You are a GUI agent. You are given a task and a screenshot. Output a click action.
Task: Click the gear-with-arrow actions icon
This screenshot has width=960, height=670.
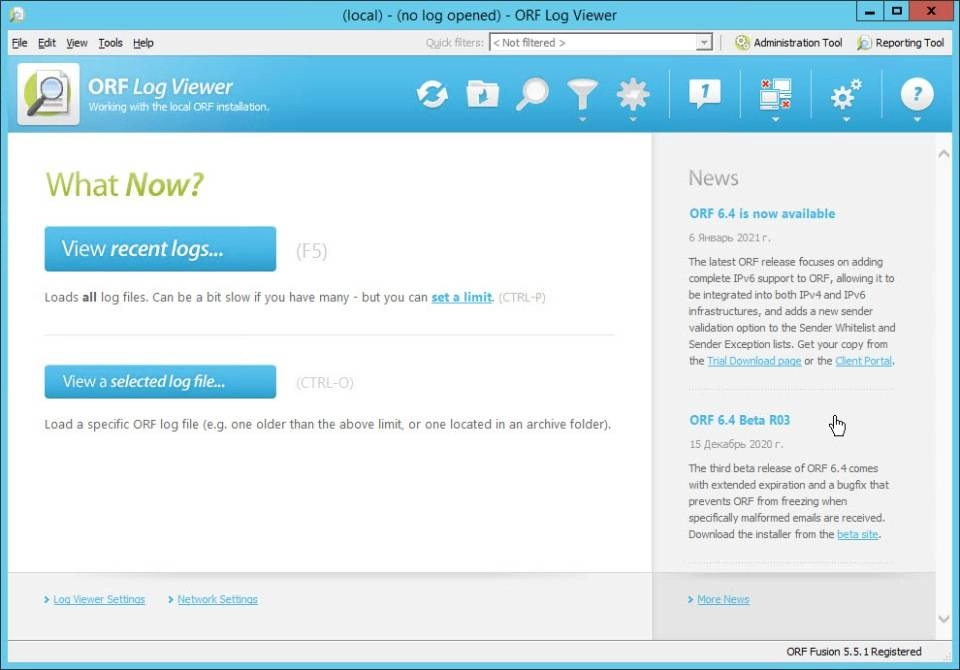[x=632, y=94]
